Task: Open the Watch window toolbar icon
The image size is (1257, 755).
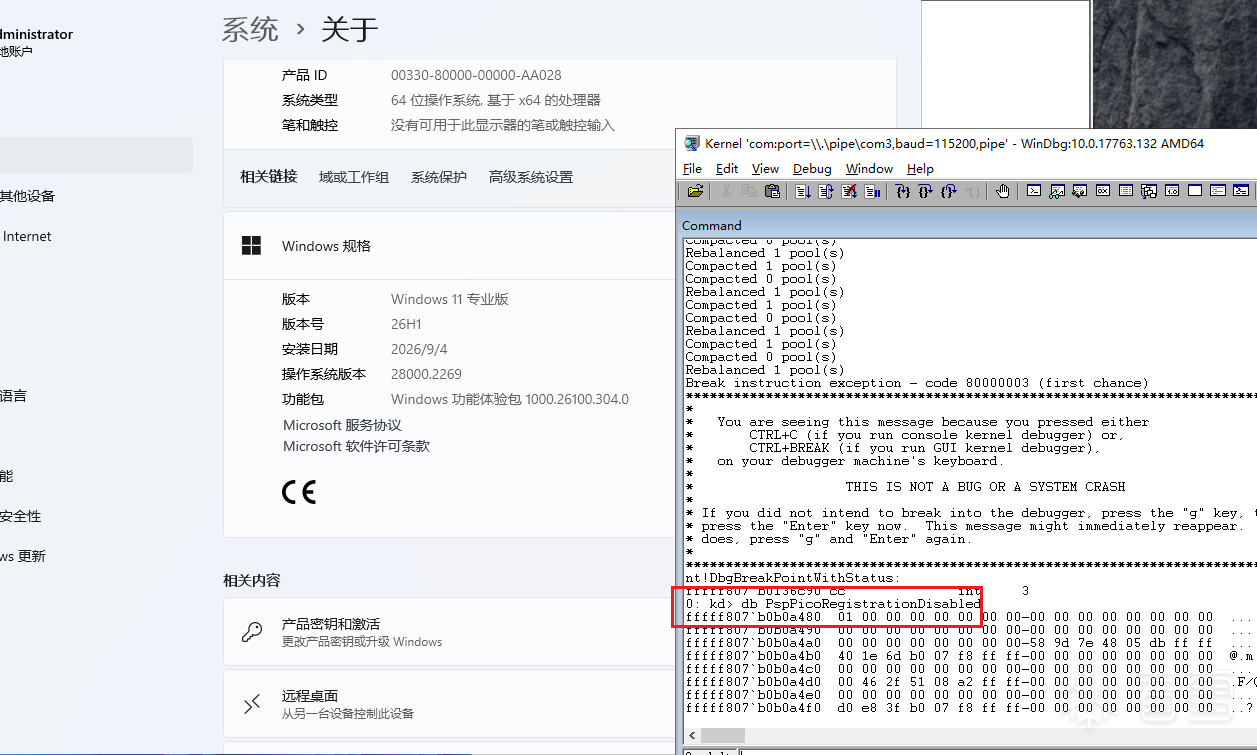Action: (x=1056, y=191)
